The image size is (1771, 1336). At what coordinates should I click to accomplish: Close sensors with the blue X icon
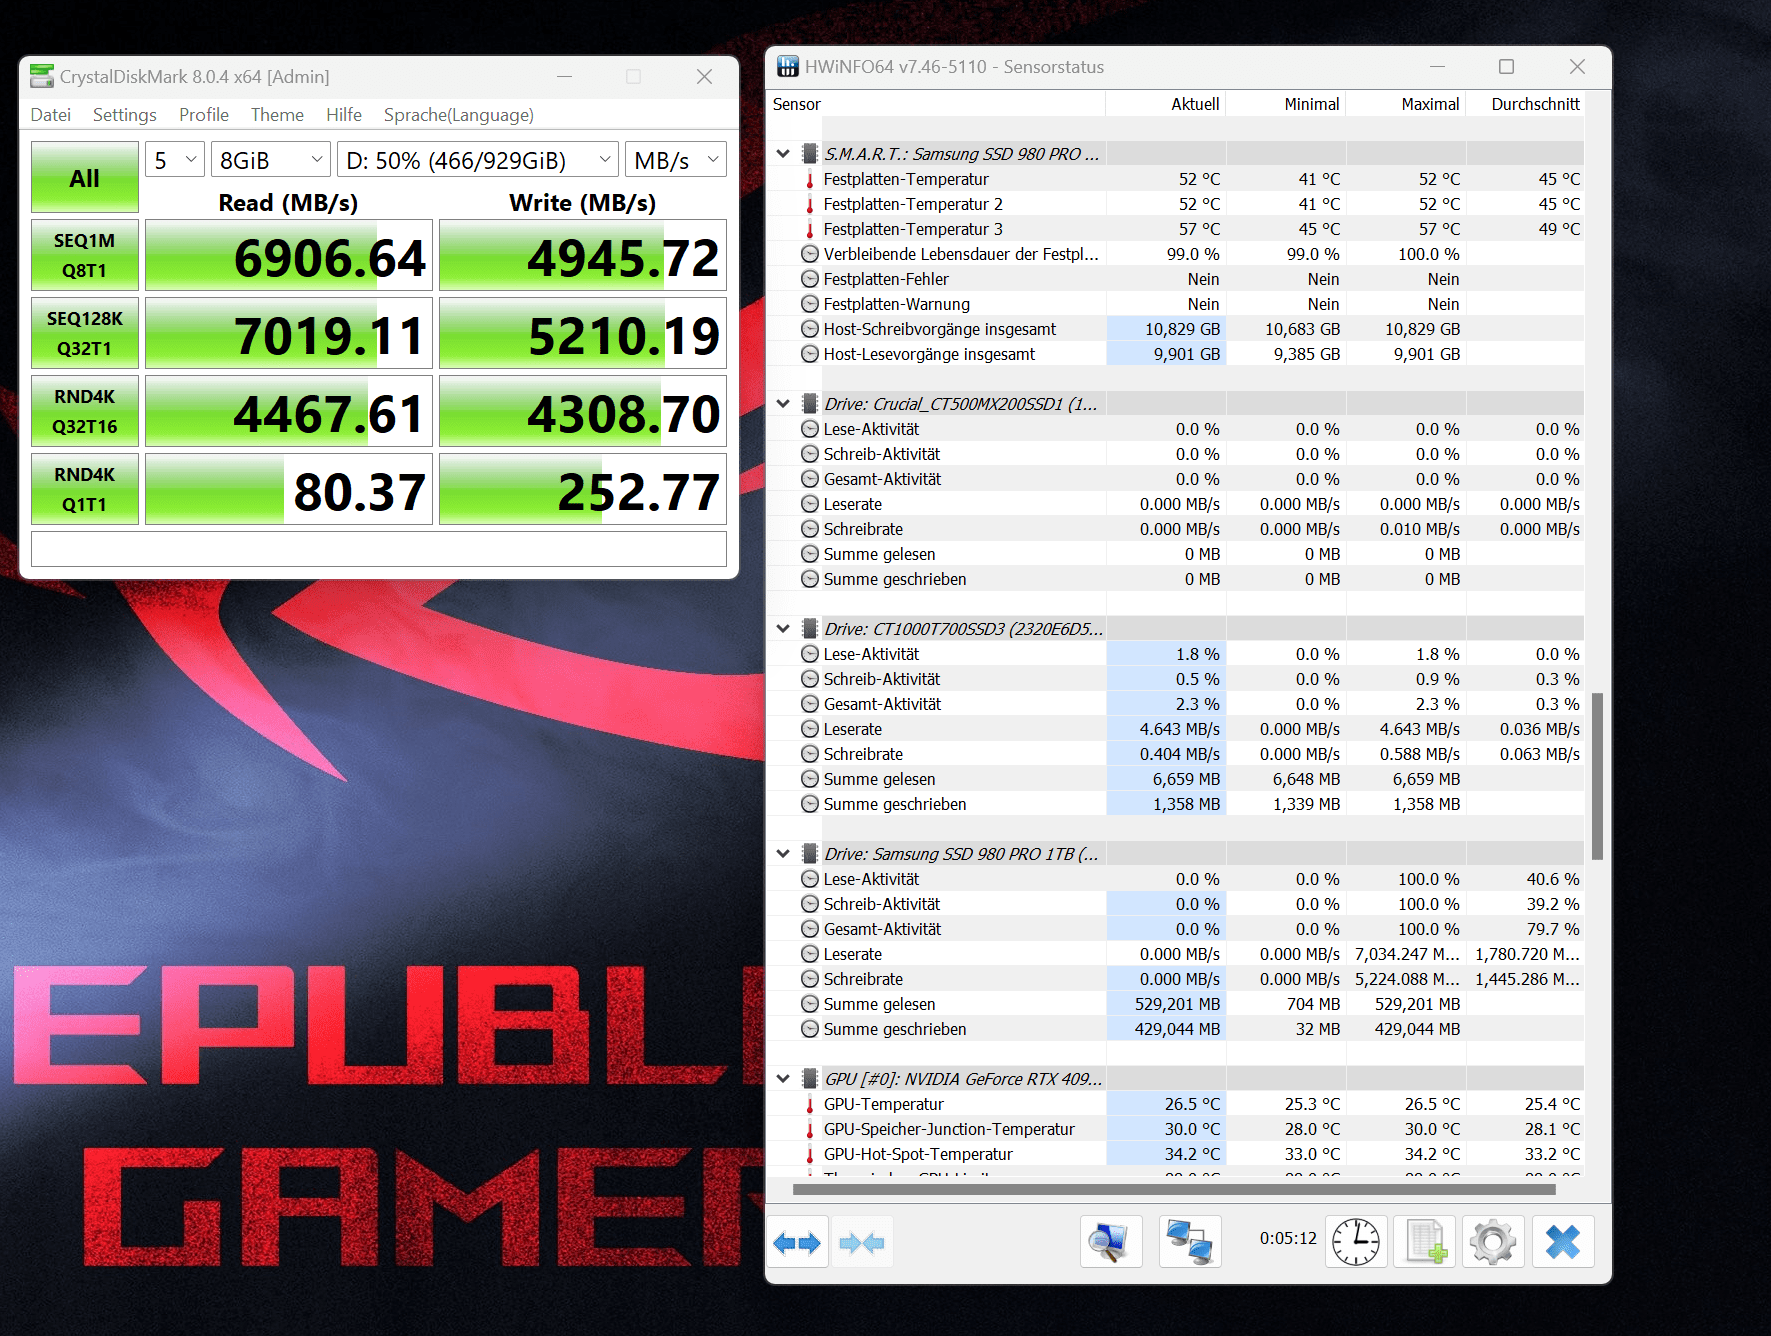point(1563,1242)
